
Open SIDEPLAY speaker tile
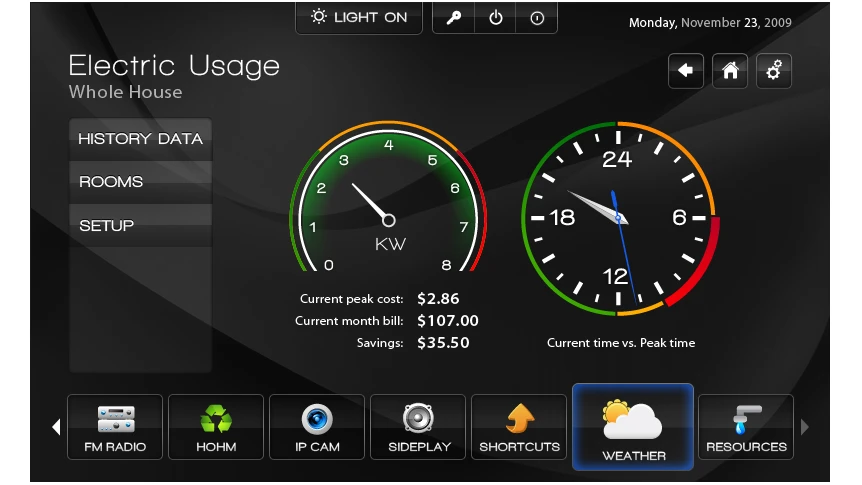coord(418,427)
